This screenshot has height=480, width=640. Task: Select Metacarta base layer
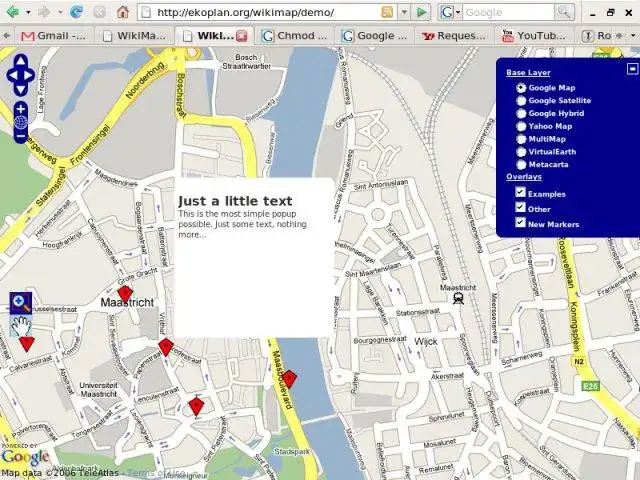pos(521,165)
